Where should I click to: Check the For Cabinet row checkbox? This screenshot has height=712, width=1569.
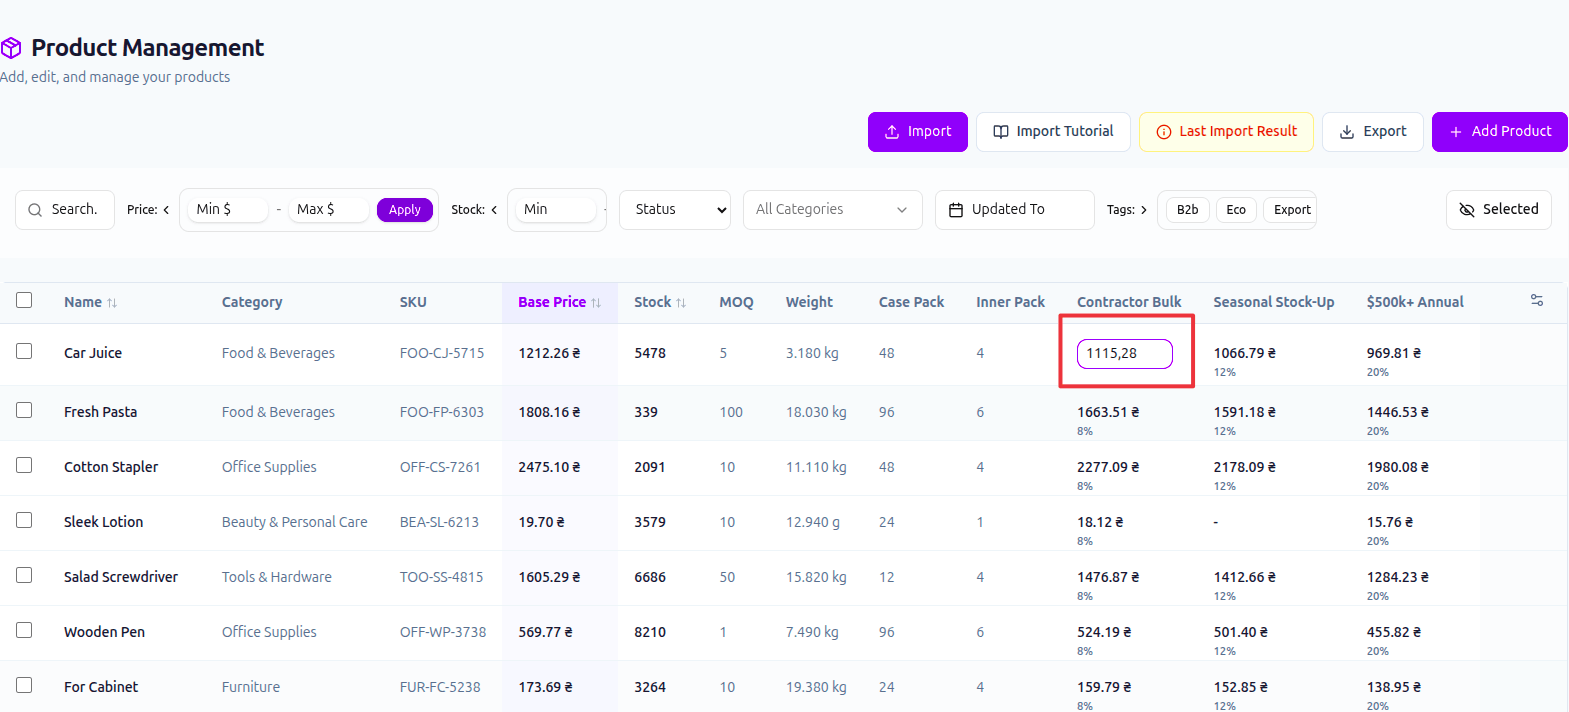(24, 685)
